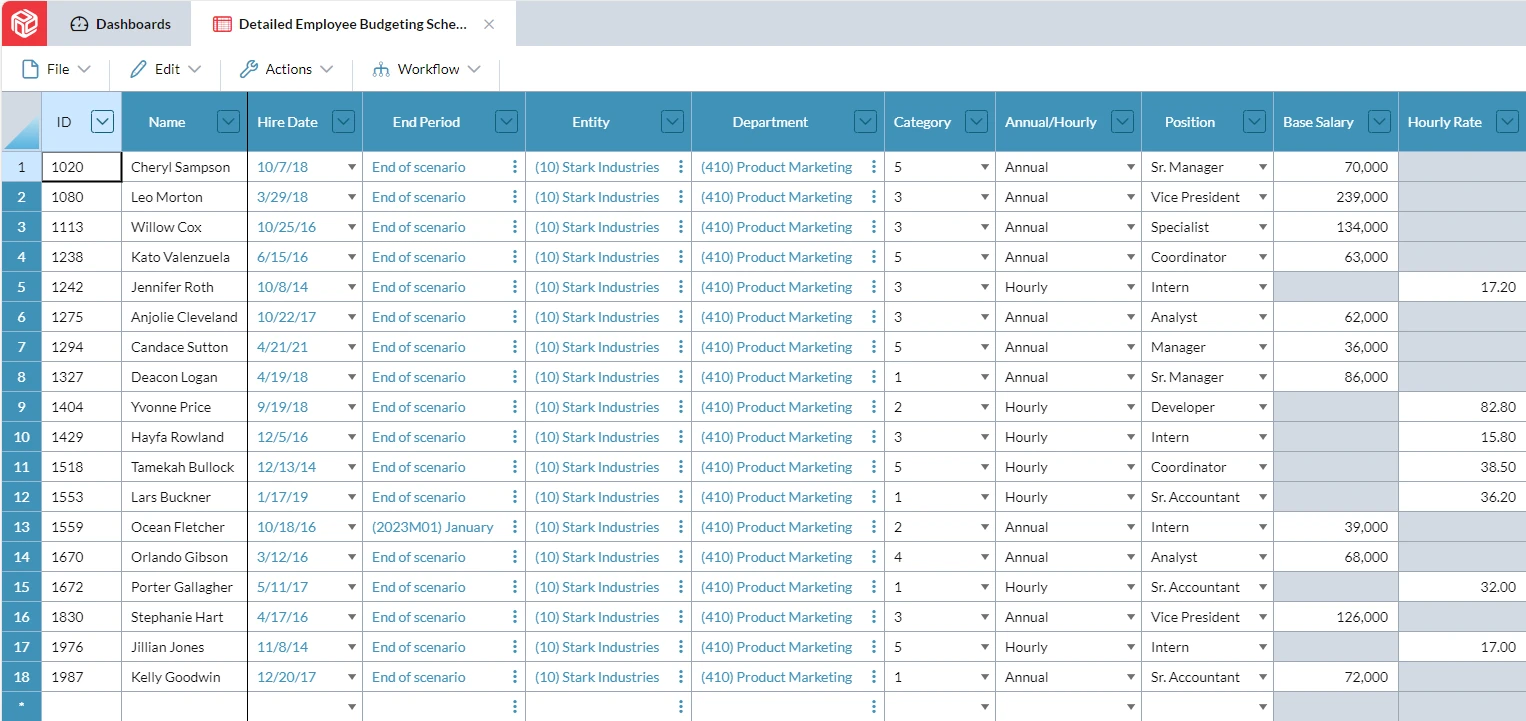
Task: Click the Dashboards gauge icon
Action: (79, 24)
